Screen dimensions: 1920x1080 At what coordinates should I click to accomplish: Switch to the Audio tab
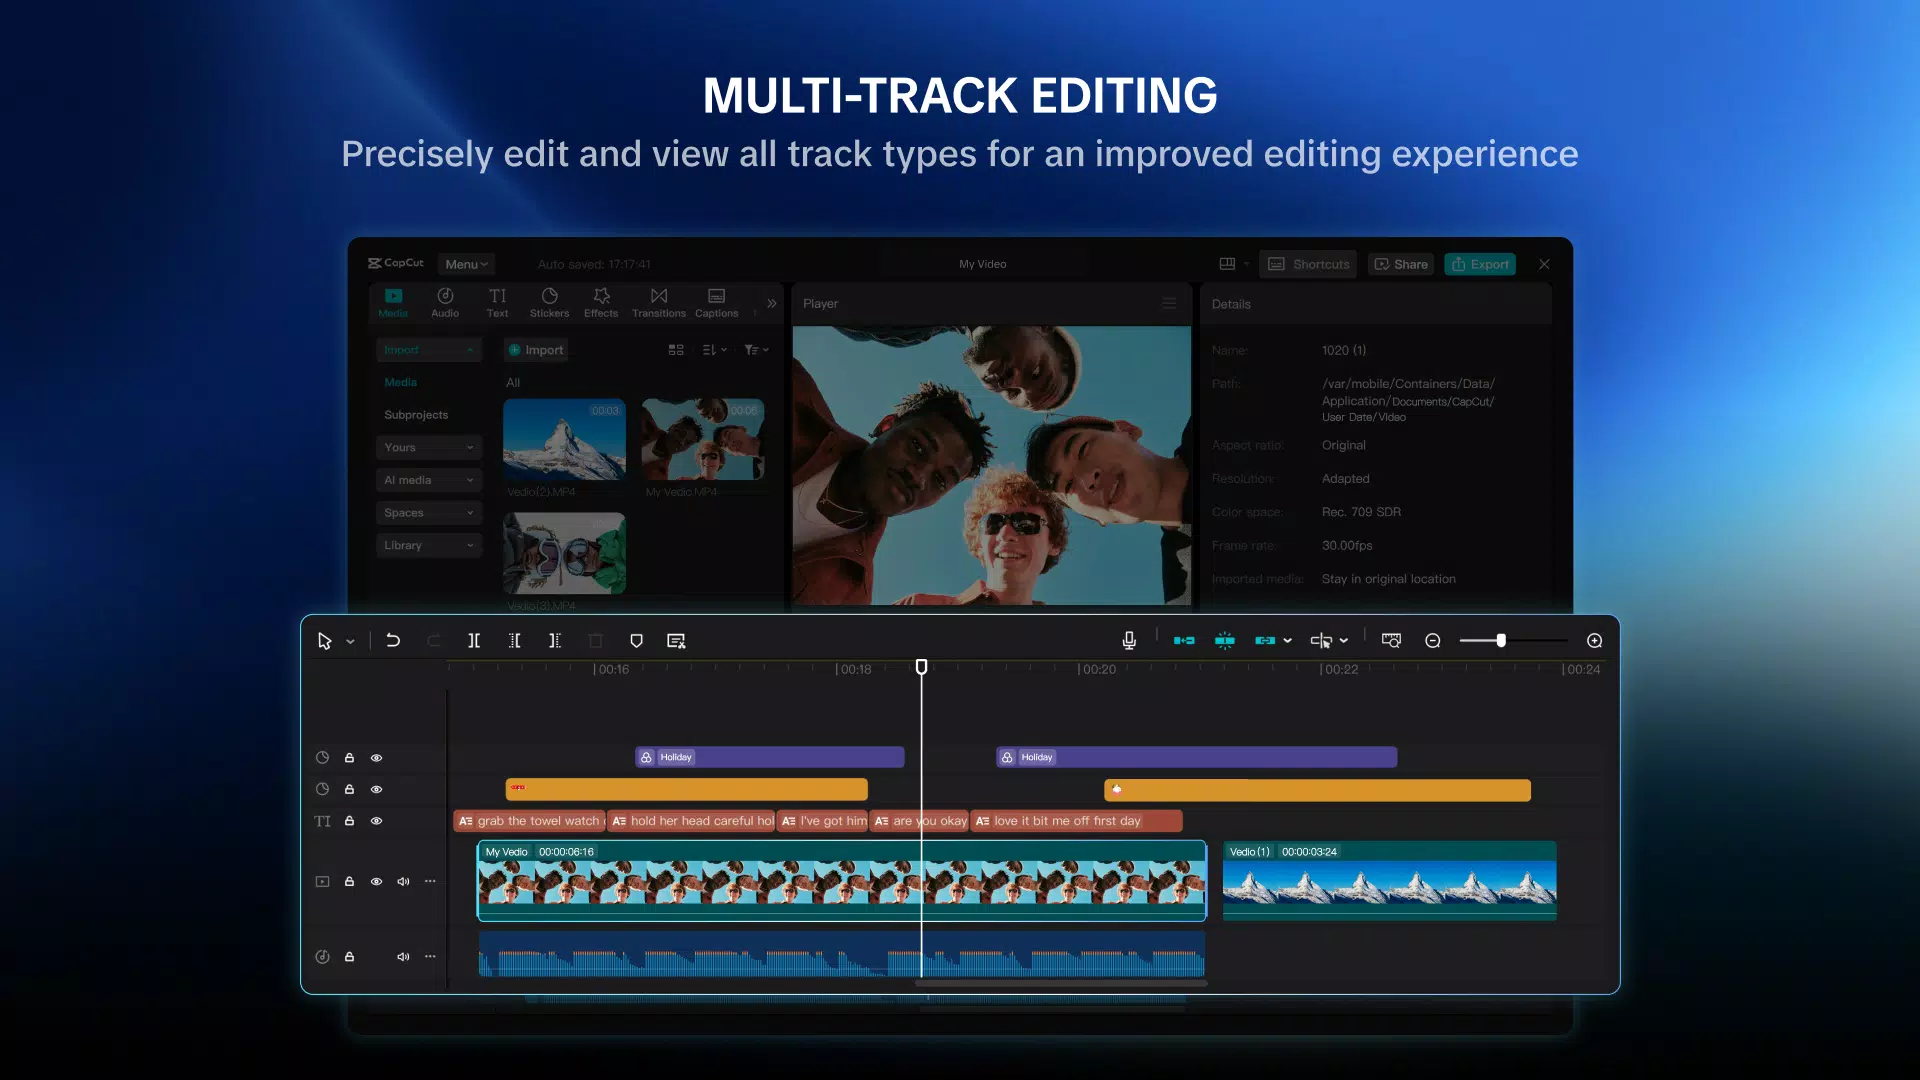click(445, 302)
